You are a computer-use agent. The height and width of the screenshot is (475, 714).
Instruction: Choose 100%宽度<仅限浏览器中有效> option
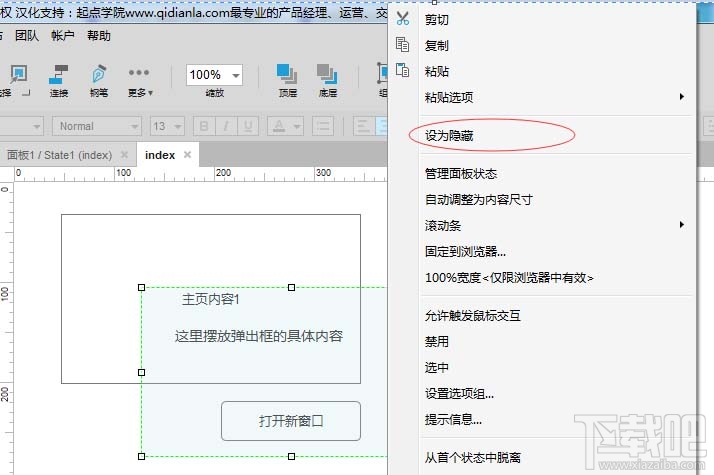pos(510,277)
